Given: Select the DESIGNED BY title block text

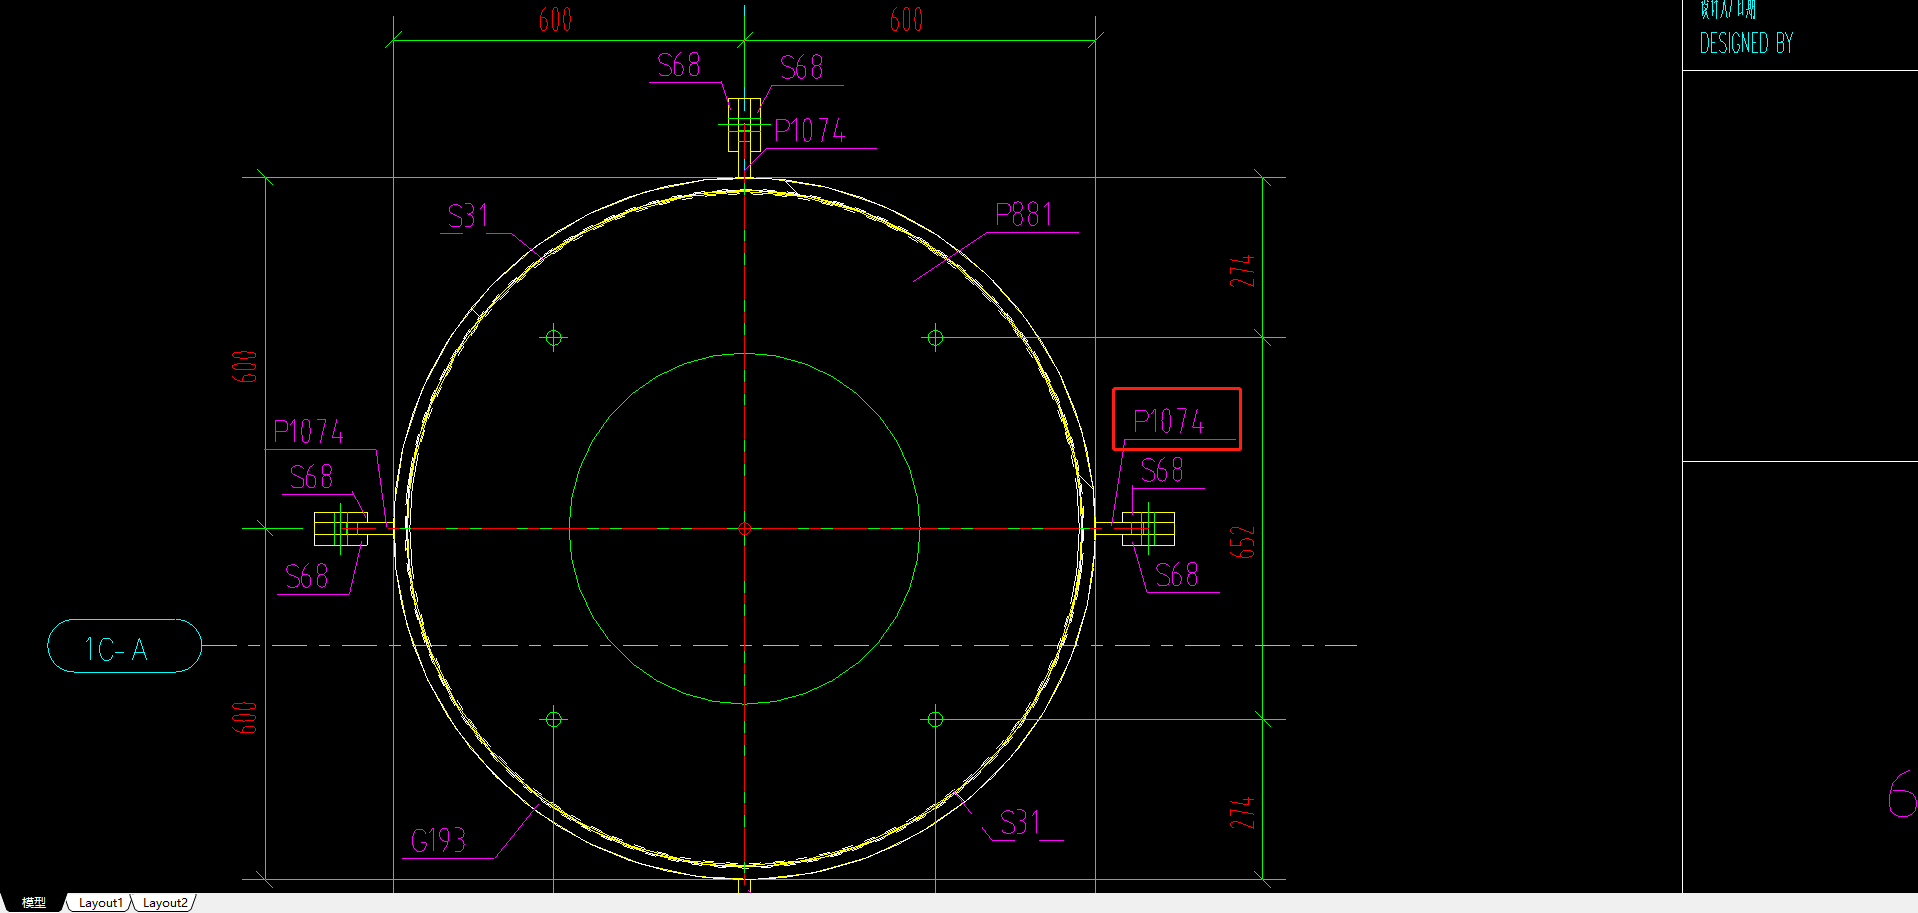Looking at the screenshot, I should tap(1746, 43).
